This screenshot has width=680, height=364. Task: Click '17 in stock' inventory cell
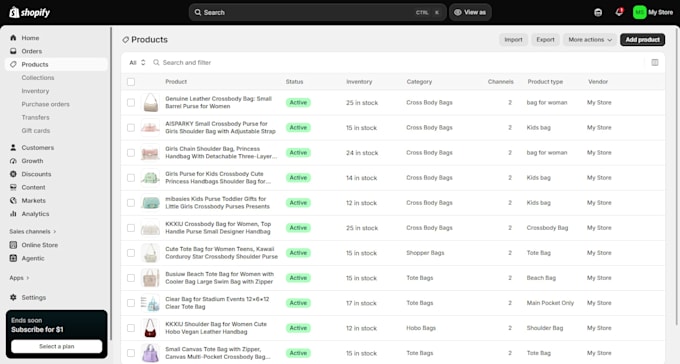click(361, 303)
